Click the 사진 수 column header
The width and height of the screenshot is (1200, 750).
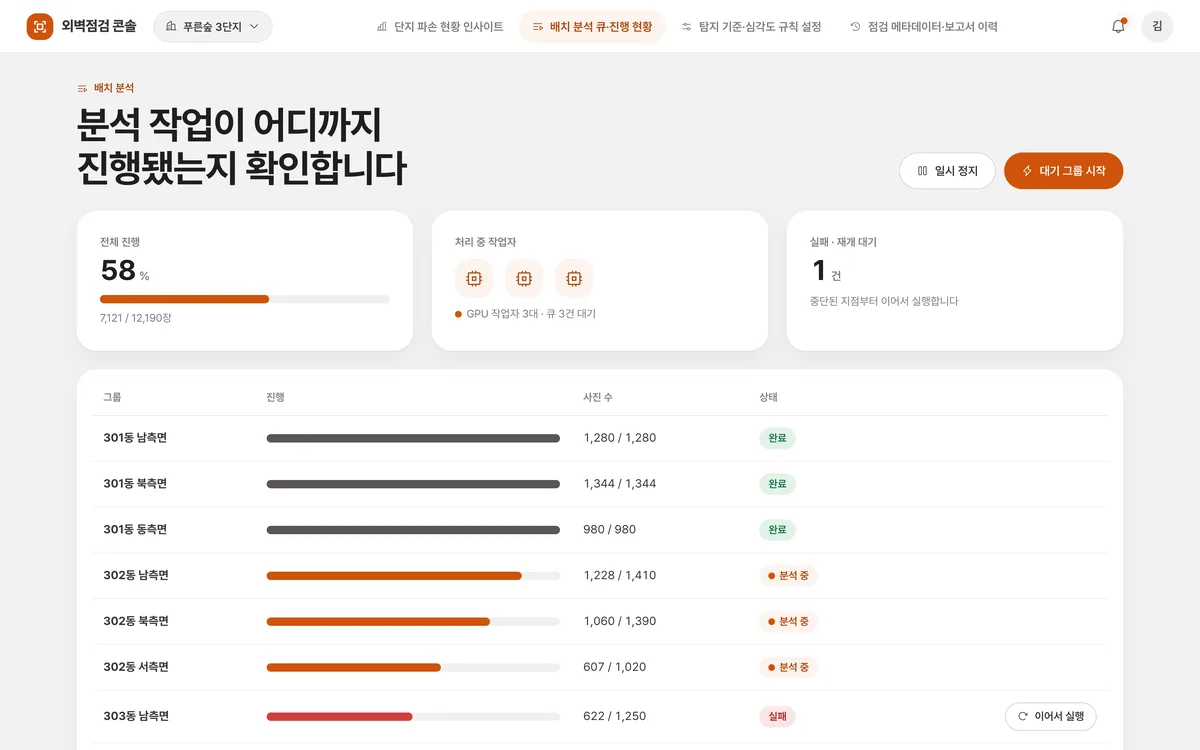598,397
